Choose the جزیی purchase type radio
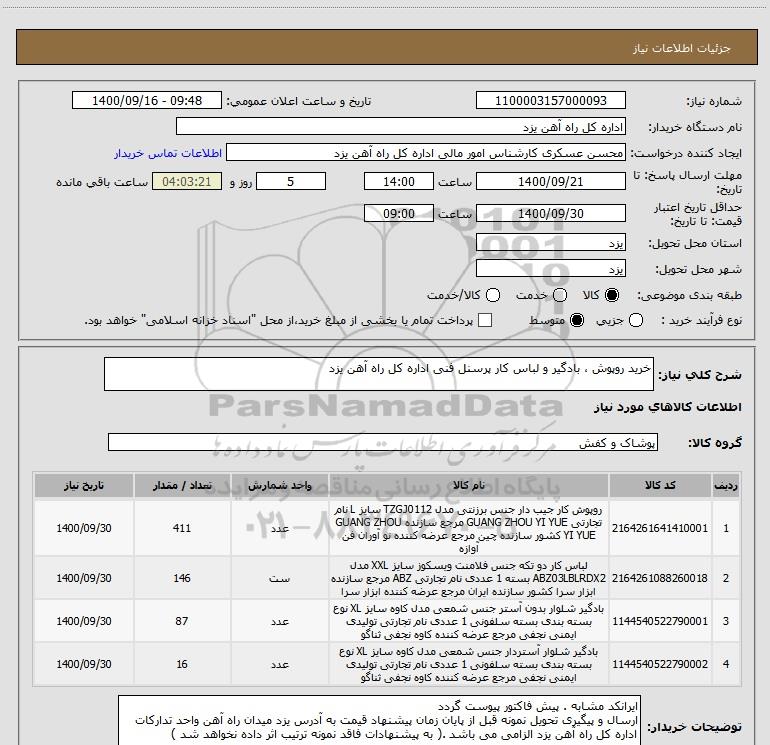The width and height of the screenshot is (770, 745). coord(636,320)
